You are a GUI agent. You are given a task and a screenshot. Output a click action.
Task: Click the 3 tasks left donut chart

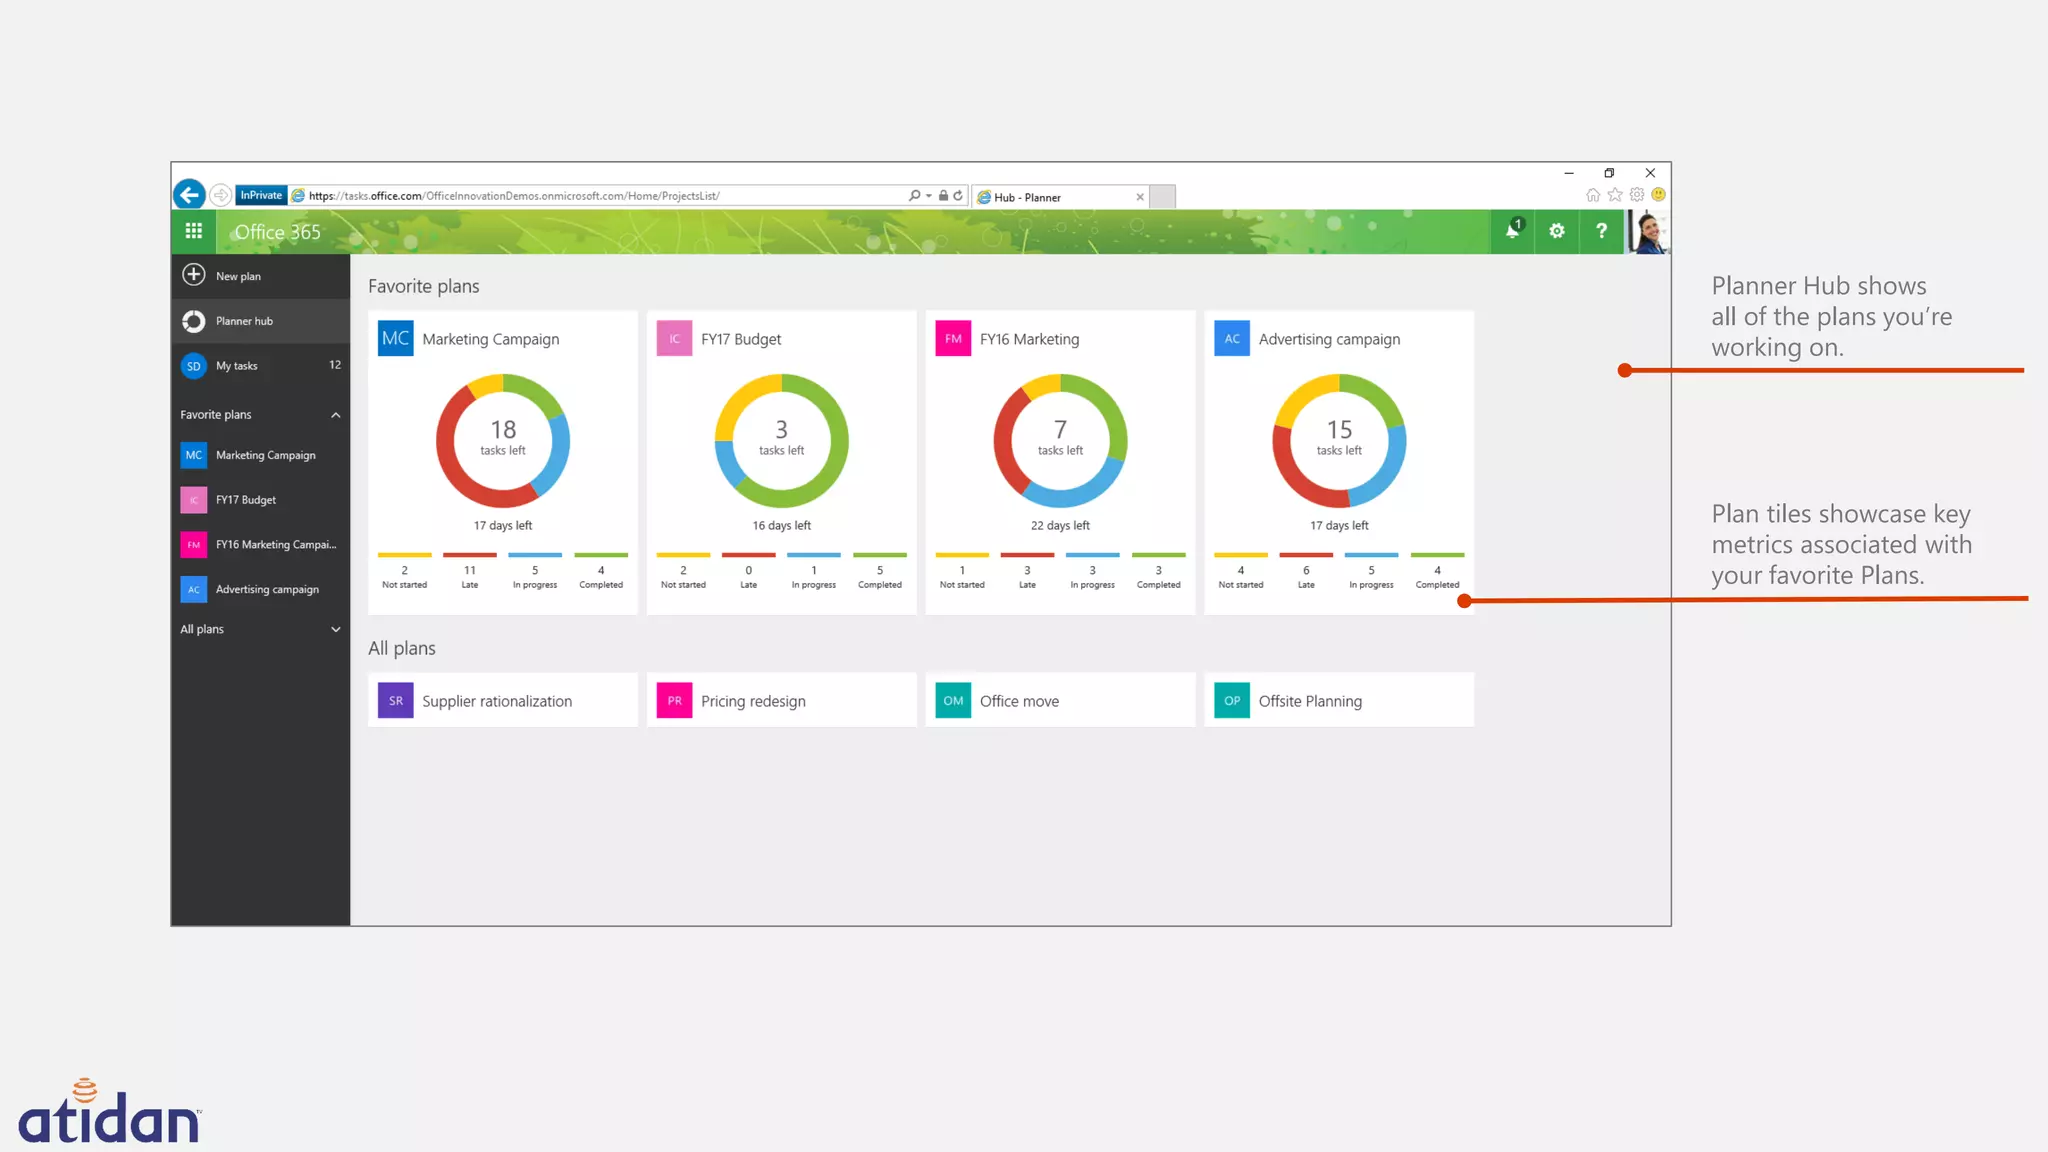782,441
